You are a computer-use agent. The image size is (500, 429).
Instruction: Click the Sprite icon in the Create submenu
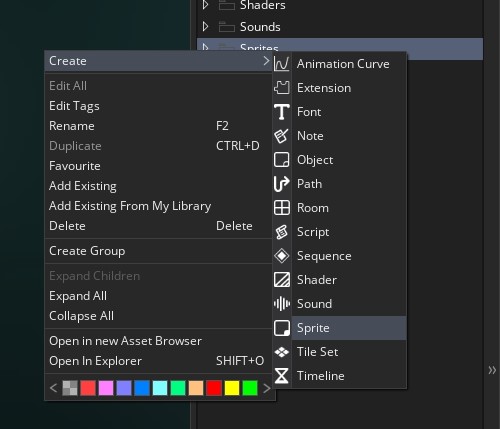[x=282, y=328]
